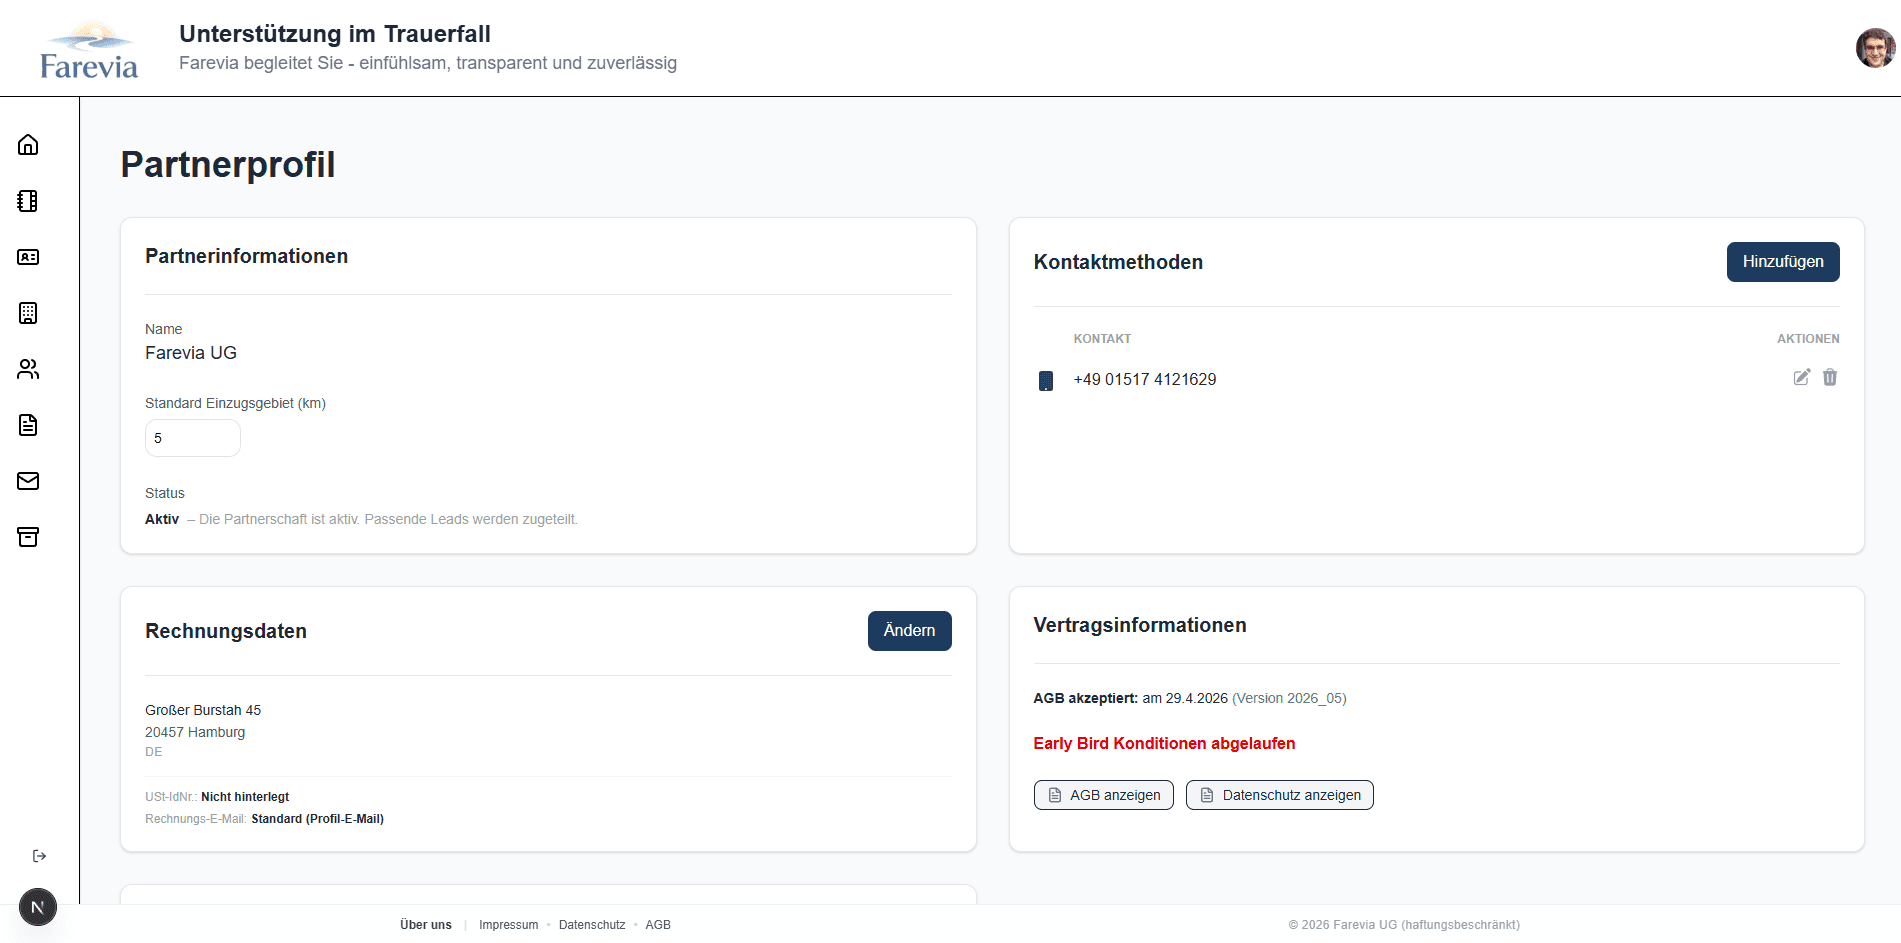The height and width of the screenshot is (943, 1901).
Task: Click the Großer Burstah 45 address line
Action: tap(203, 710)
